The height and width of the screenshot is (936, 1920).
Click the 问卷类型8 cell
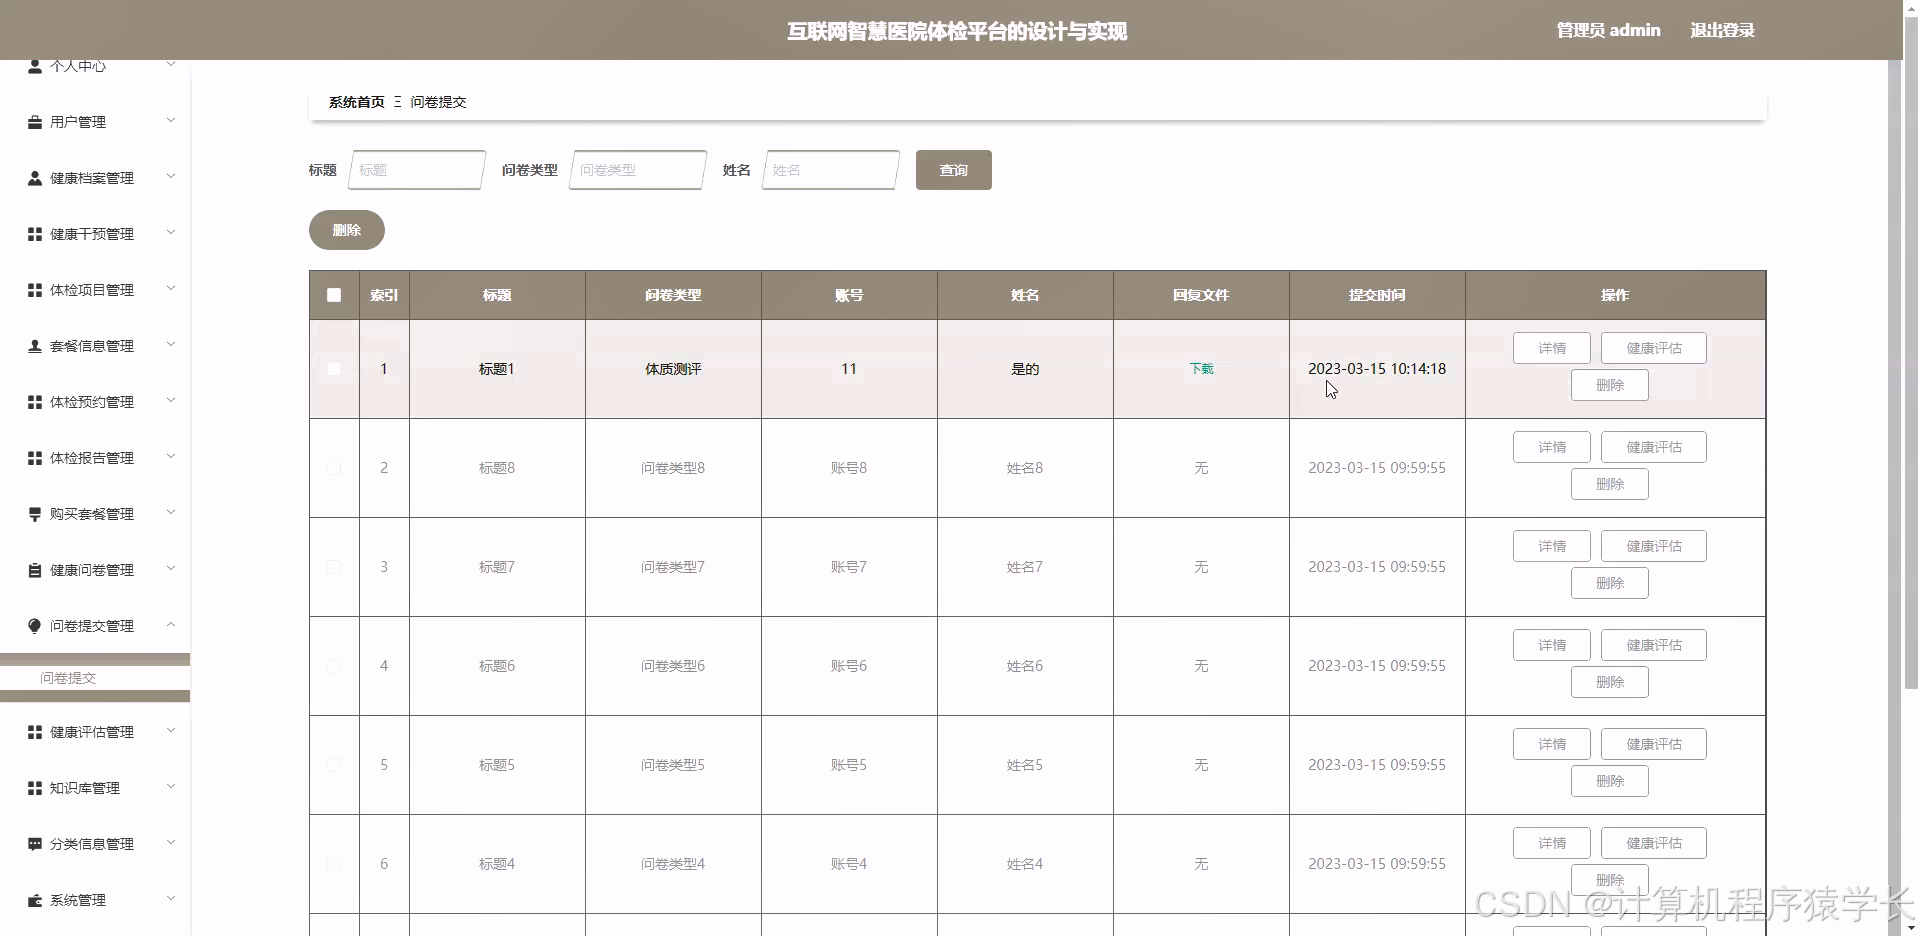tap(673, 468)
